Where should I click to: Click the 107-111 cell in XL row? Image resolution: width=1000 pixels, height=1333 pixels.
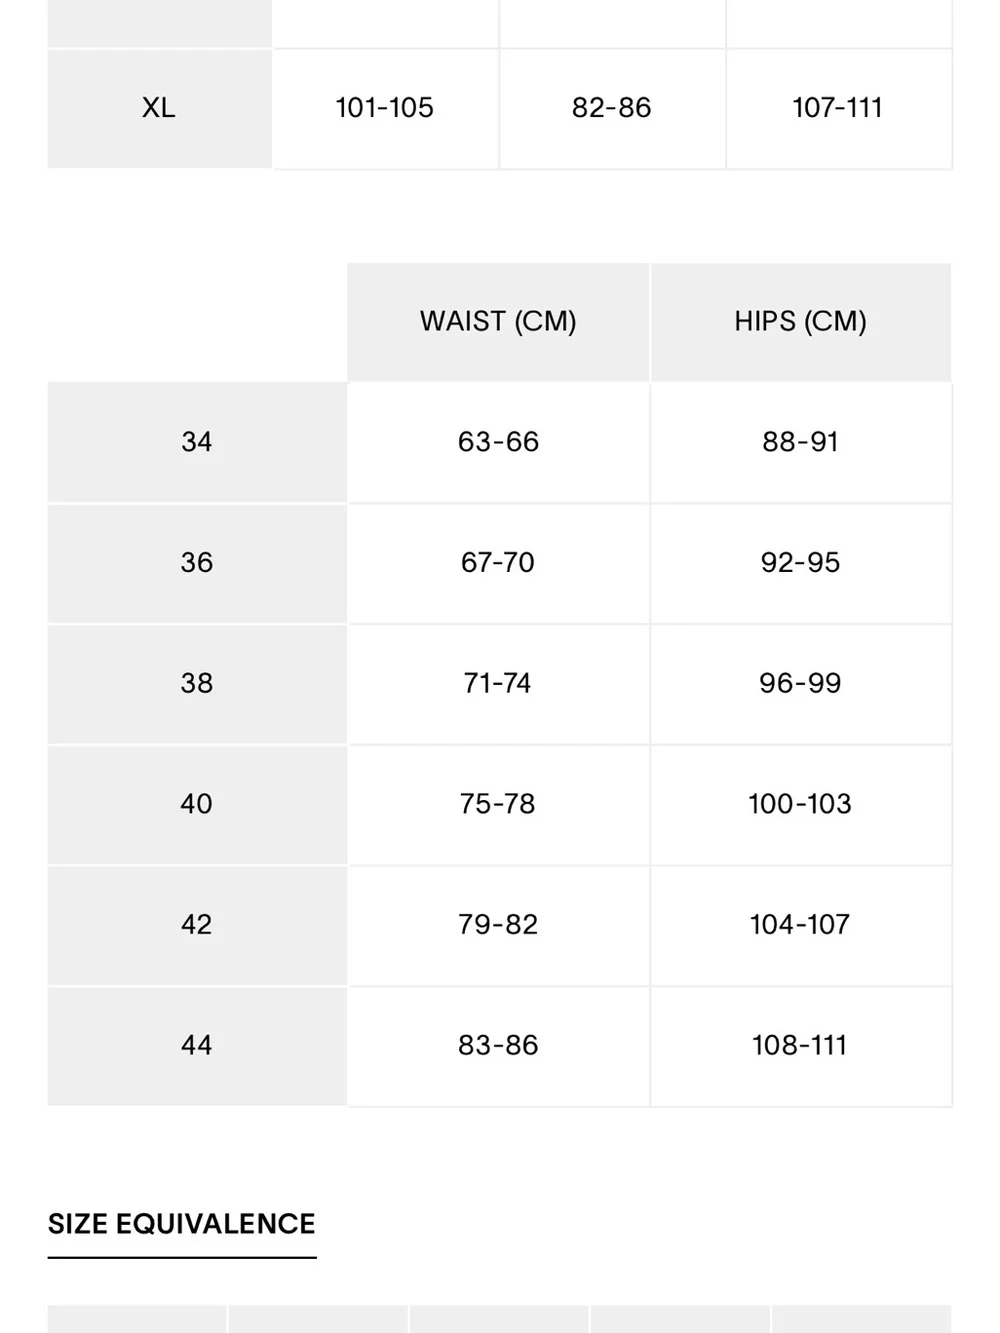(838, 108)
